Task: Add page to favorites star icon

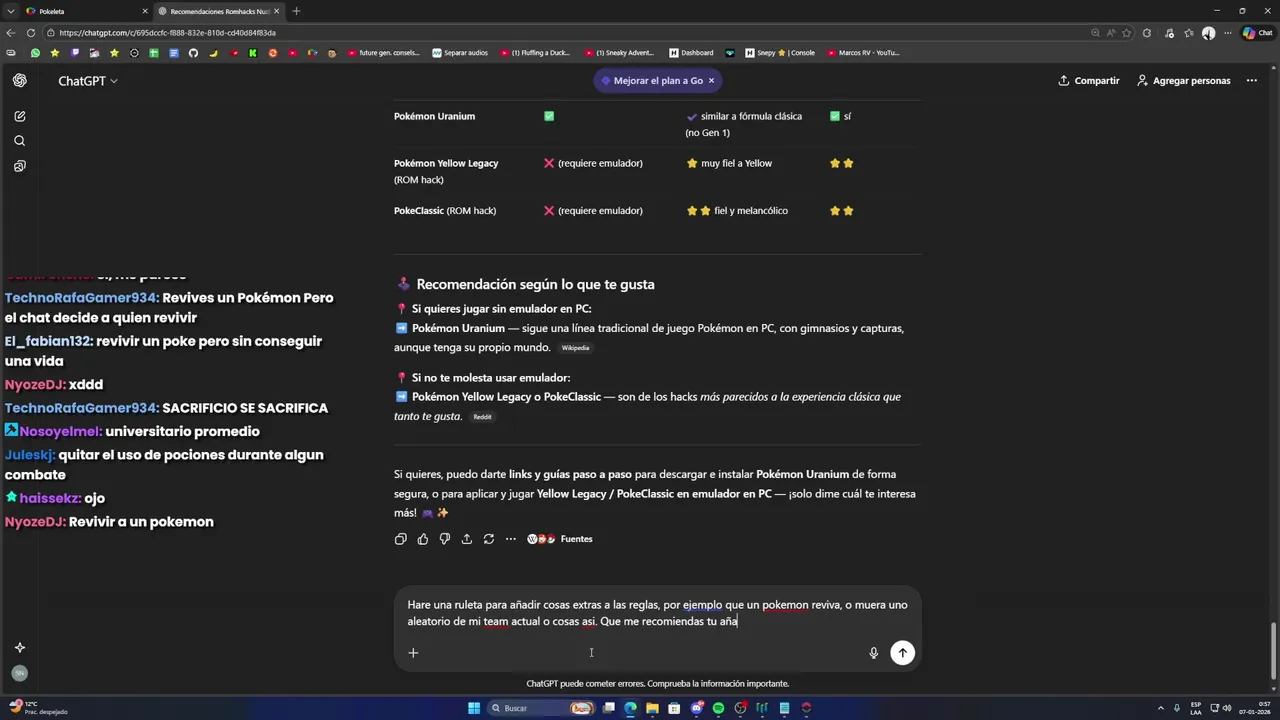Action: click(1127, 32)
